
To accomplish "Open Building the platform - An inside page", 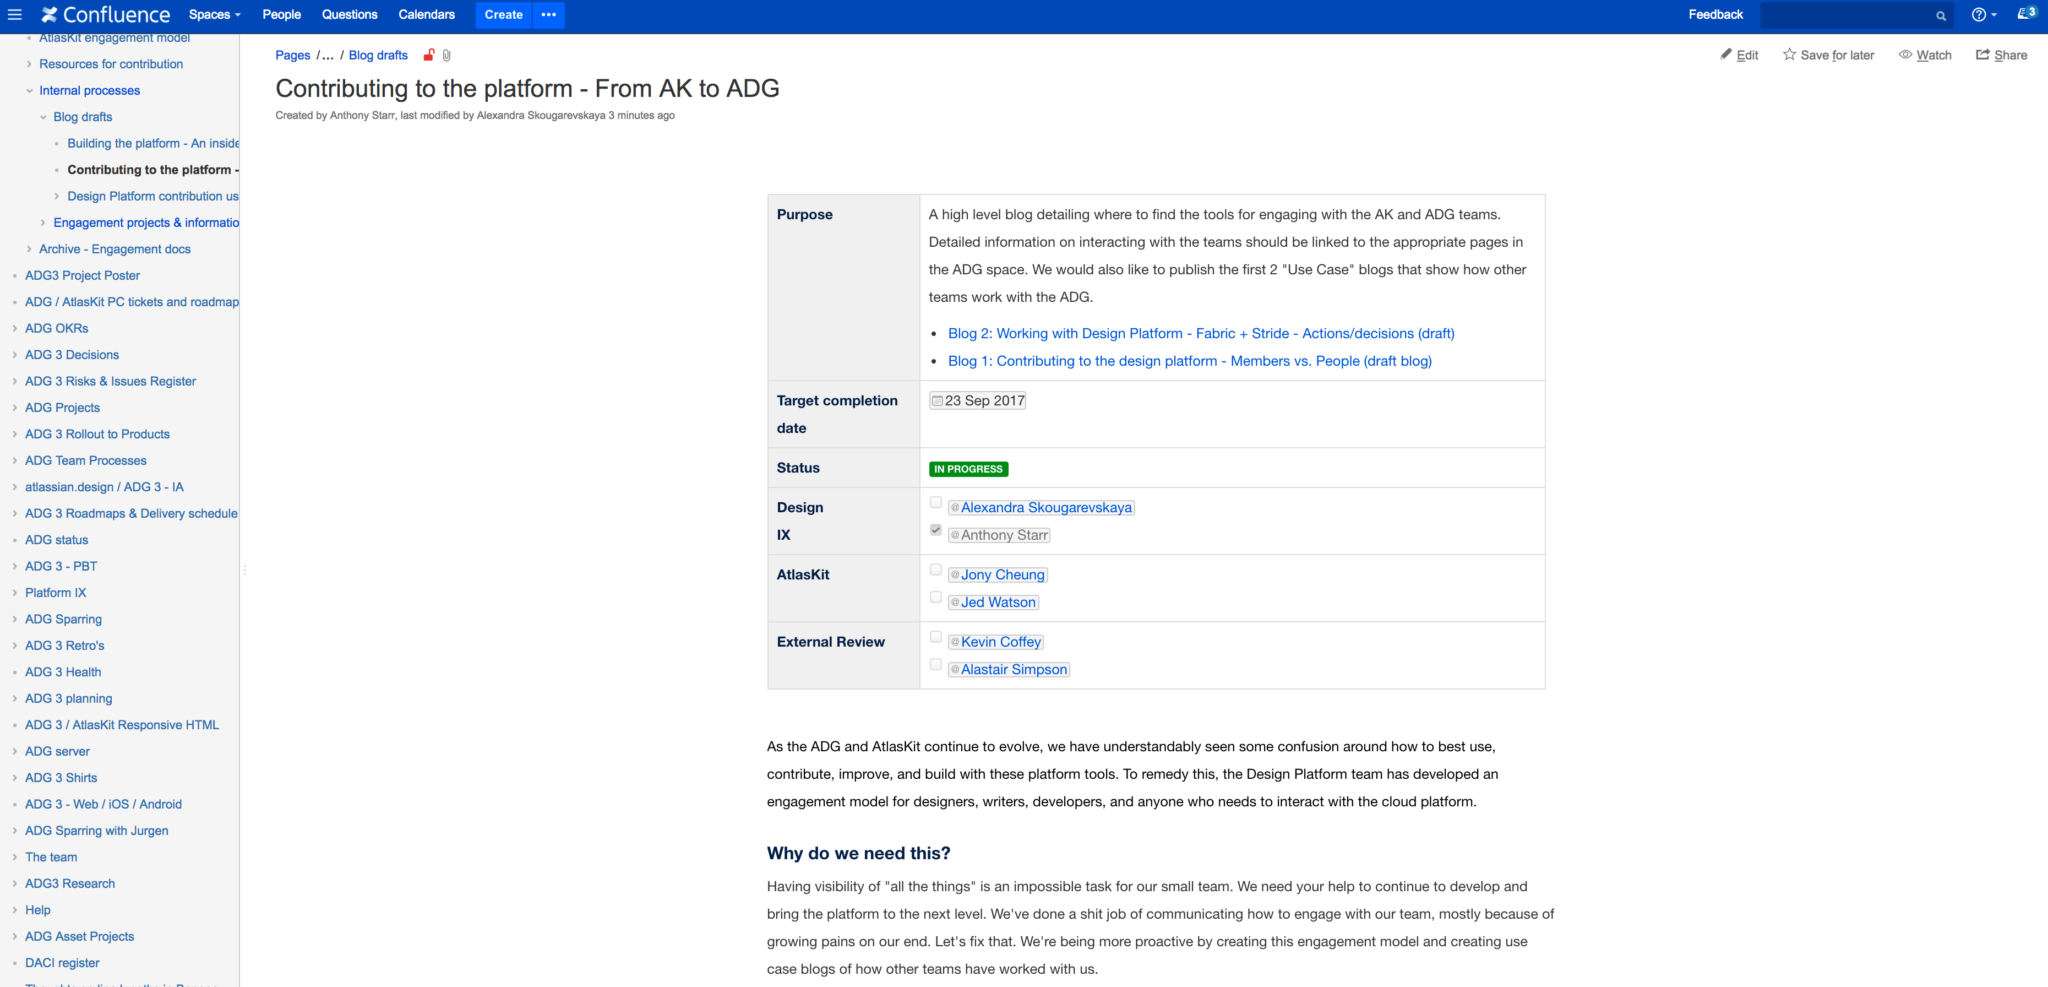I will (x=153, y=144).
